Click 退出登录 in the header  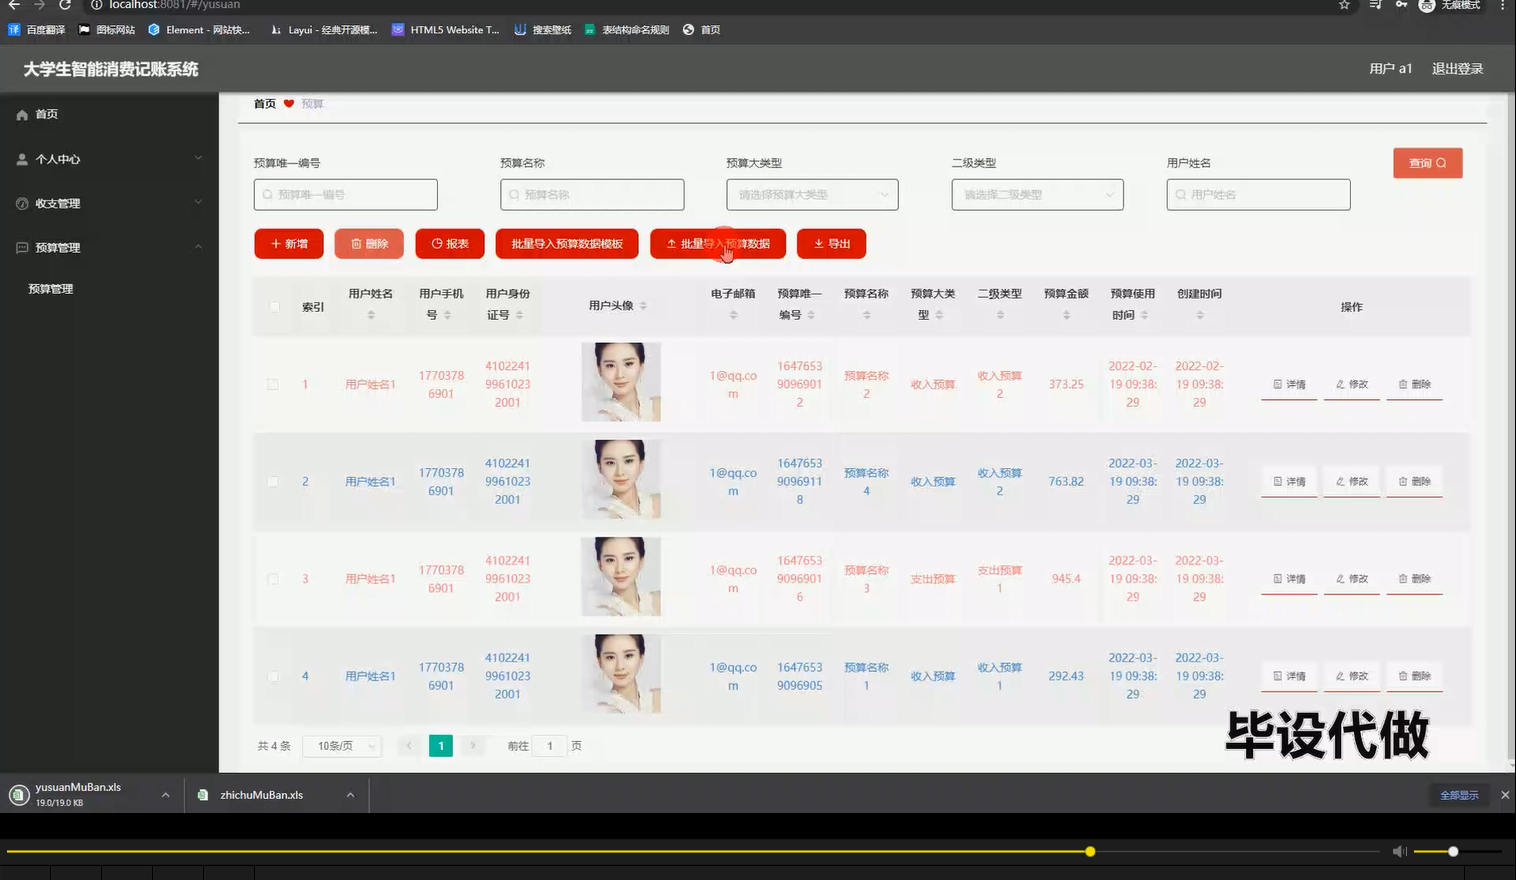(1457, 69)
